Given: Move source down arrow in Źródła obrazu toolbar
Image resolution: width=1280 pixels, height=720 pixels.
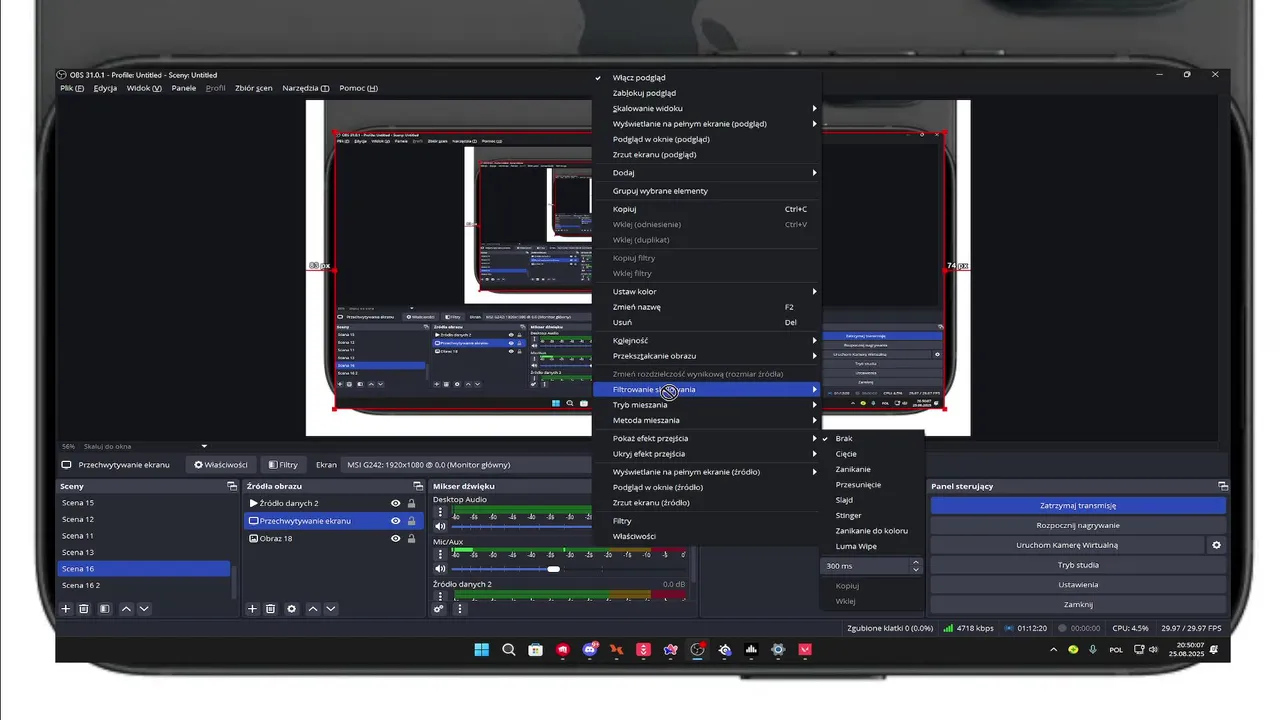Looking at the screenshot, I should pyautogui.click(x=331, y=608).
